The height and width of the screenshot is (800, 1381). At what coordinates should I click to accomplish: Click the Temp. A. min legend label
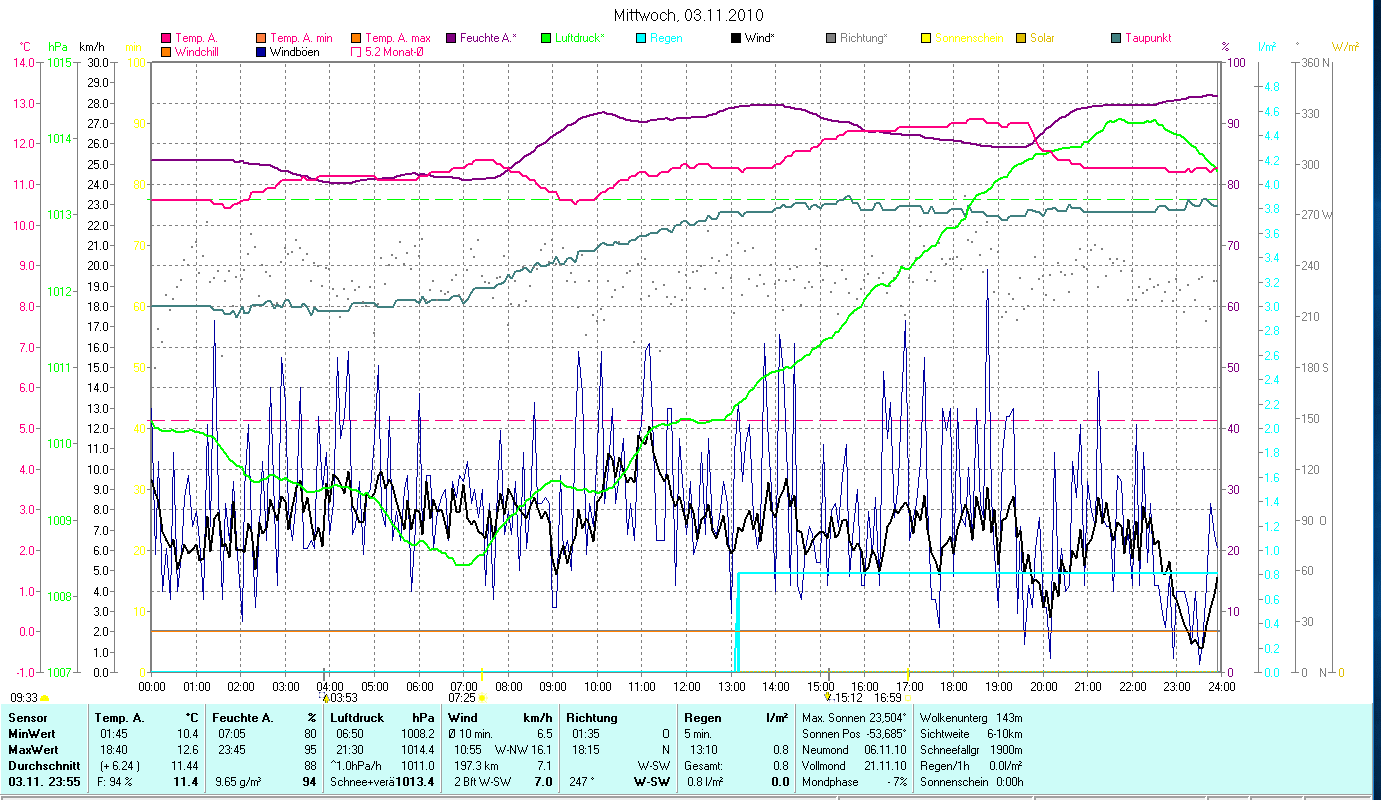[x=301, y=38]
